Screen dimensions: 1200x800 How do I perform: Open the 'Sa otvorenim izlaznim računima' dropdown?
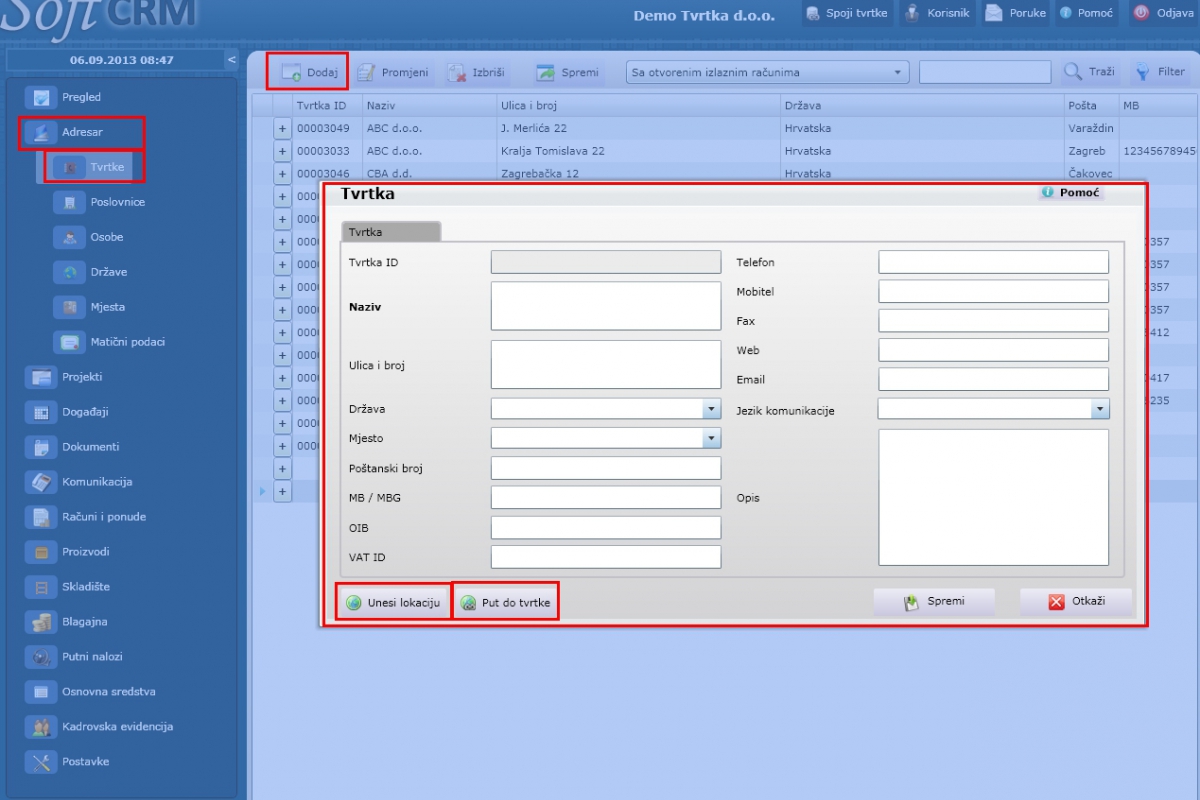[767, 72]
